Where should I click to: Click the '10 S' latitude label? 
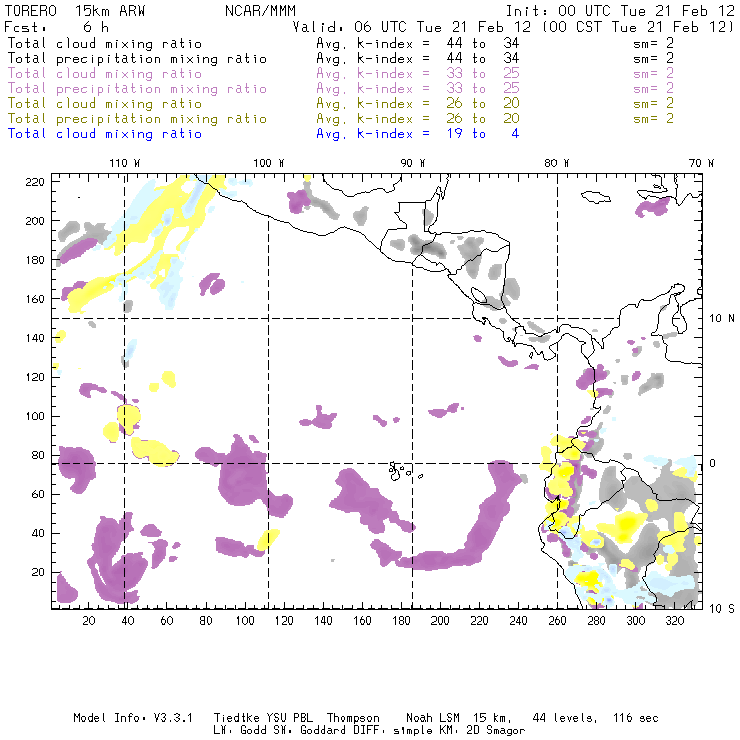pos(722,609)
